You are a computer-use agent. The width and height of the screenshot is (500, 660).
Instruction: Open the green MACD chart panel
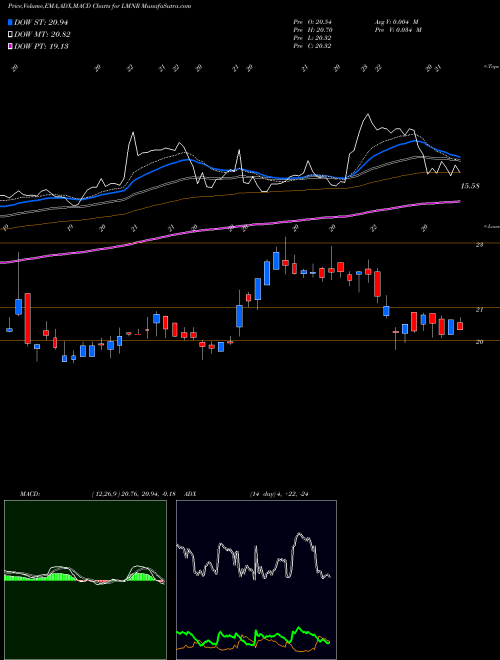85,580
